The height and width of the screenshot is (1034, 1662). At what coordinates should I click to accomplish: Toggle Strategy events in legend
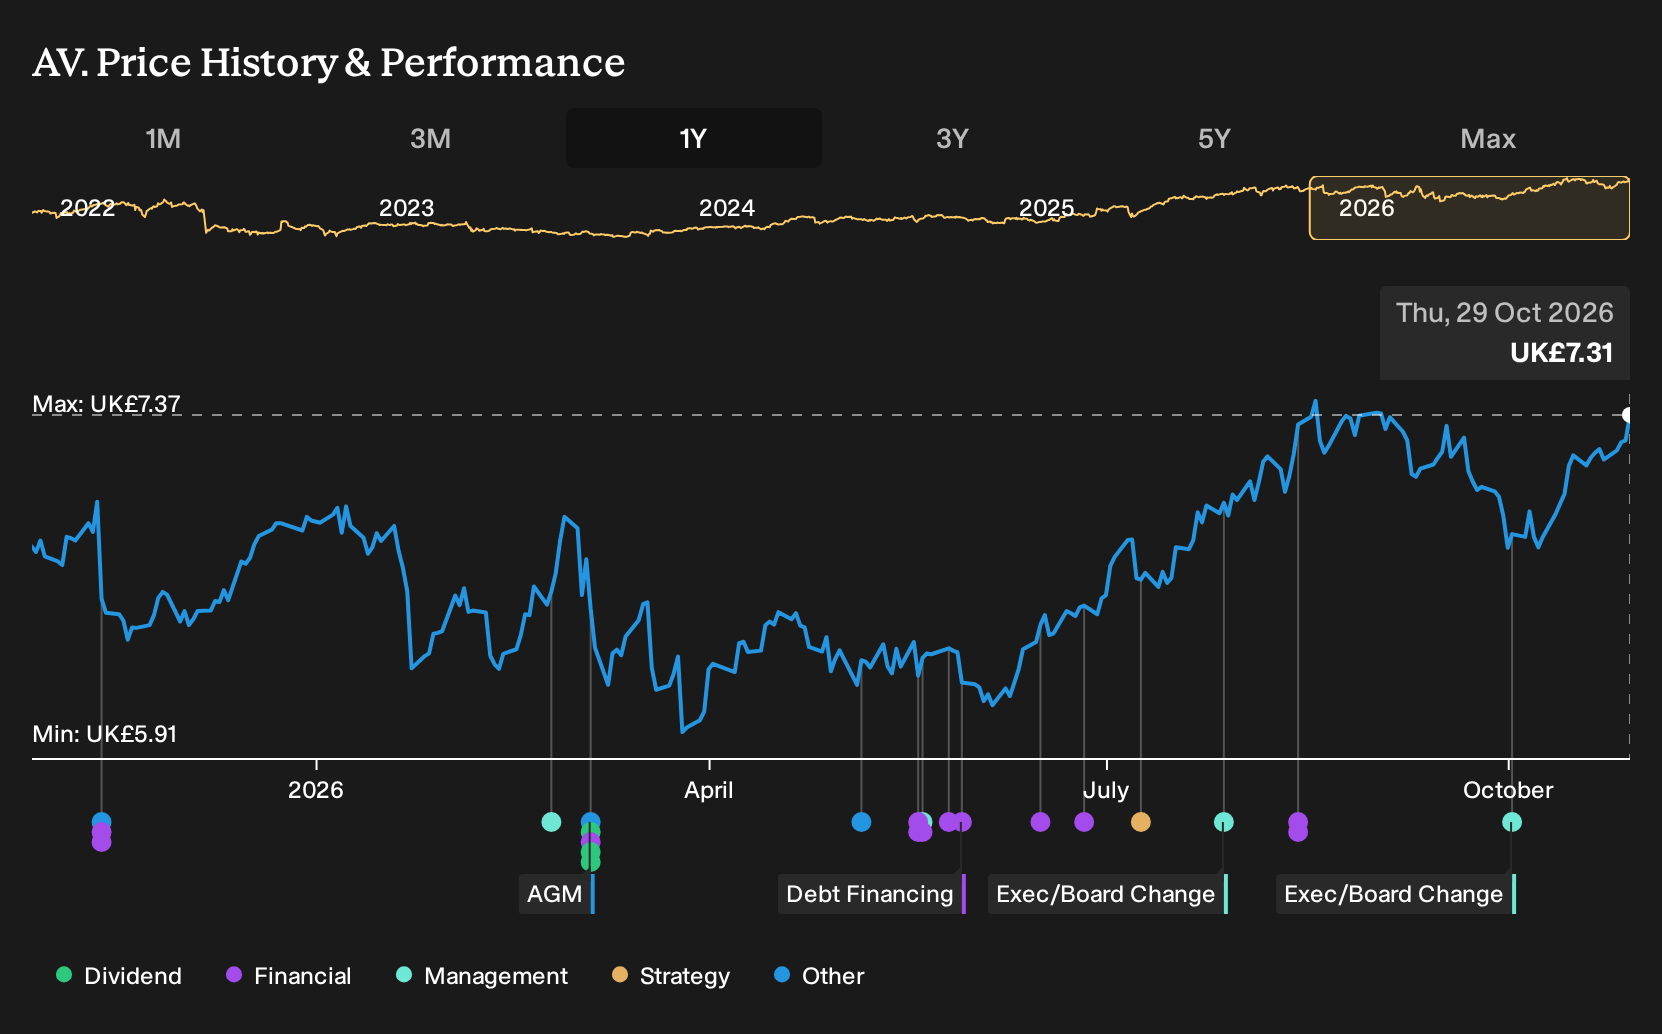671,975
